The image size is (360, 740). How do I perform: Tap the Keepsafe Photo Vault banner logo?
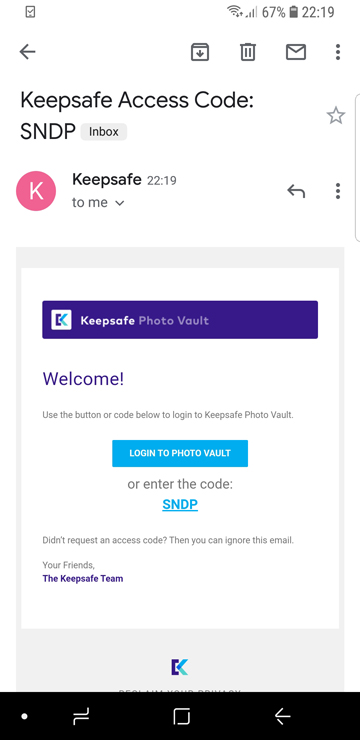[x=61, y=320]
